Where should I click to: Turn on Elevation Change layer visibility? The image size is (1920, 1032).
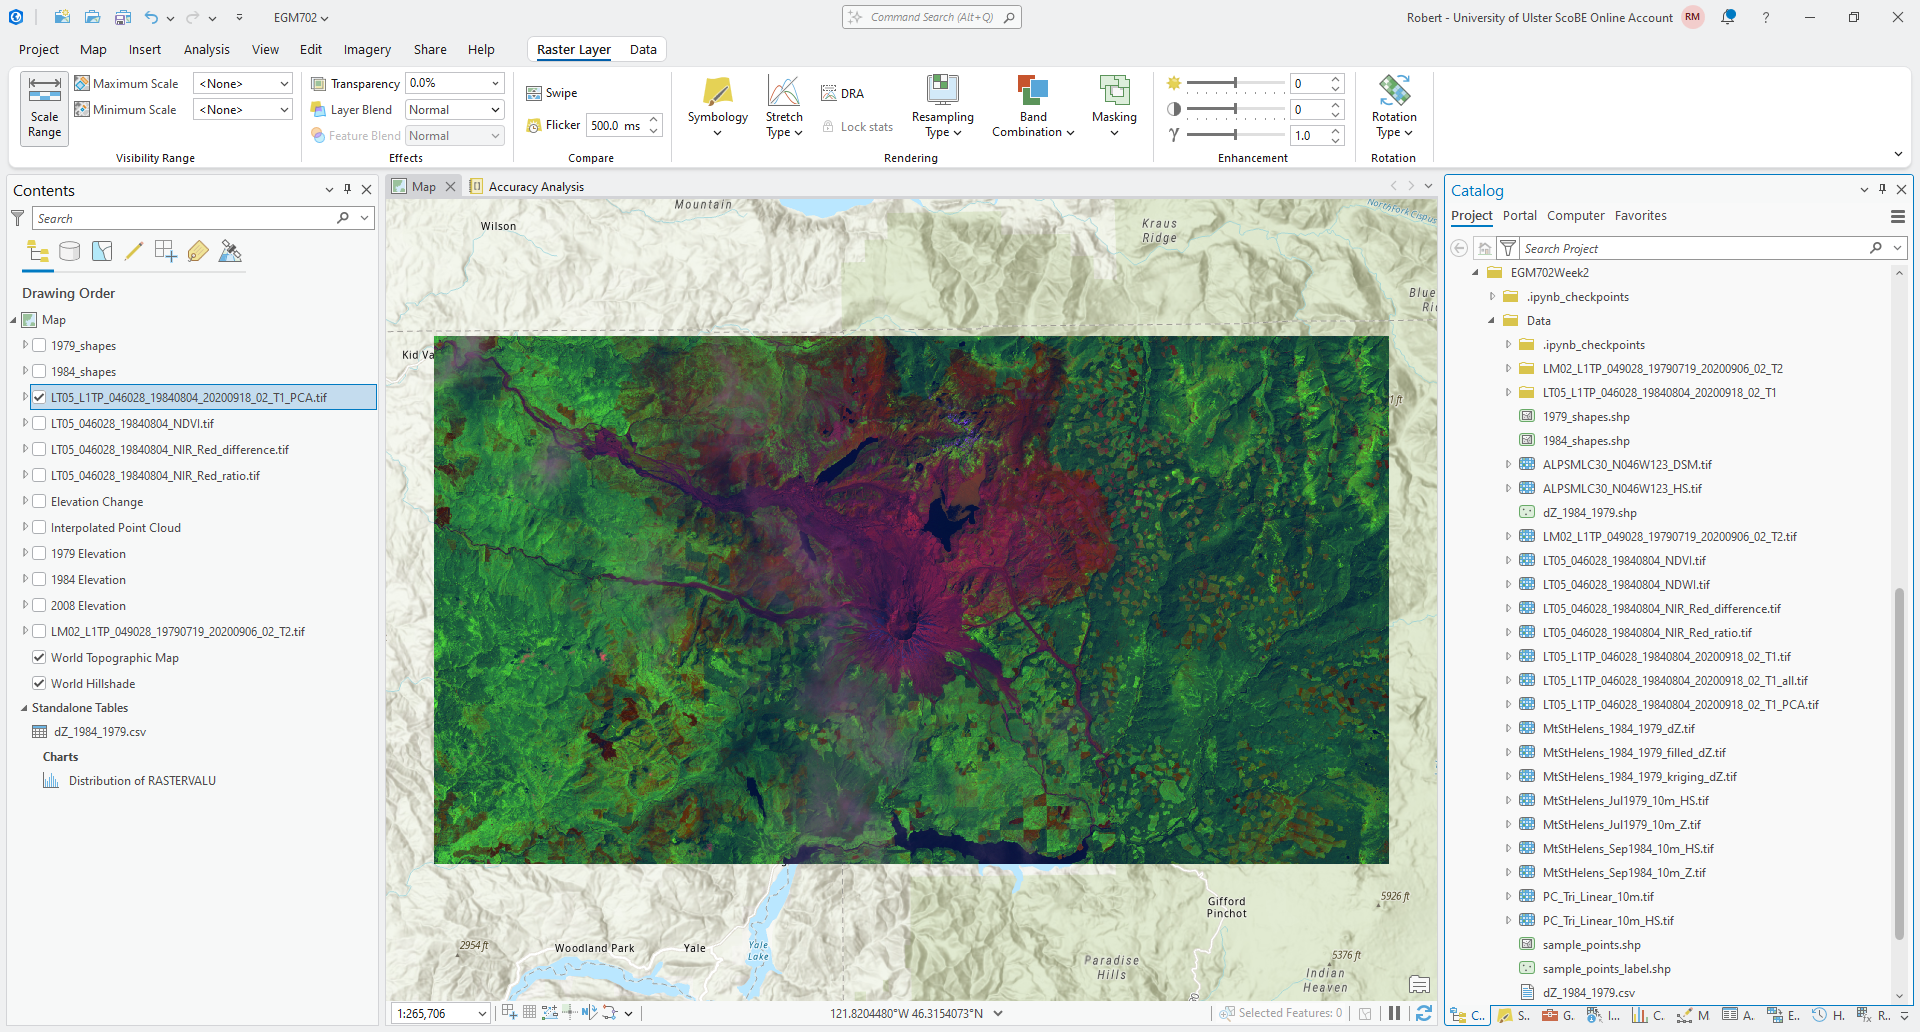click(39, 502)
